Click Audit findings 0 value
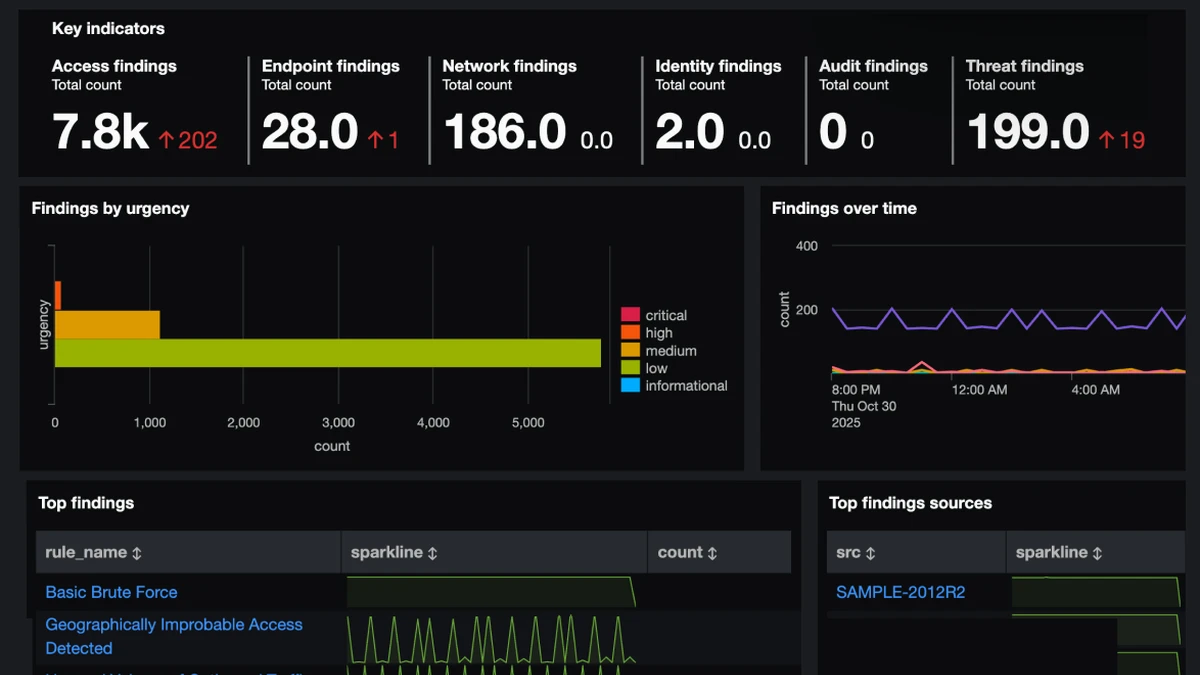The image size is (1200, 675). (x=833, y=133)
